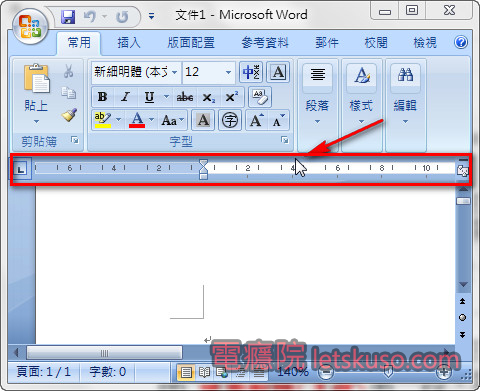The height and width of the screenshot is (391, 480).
Task: Toggle subscript formatting
Action: click(208, 97)
